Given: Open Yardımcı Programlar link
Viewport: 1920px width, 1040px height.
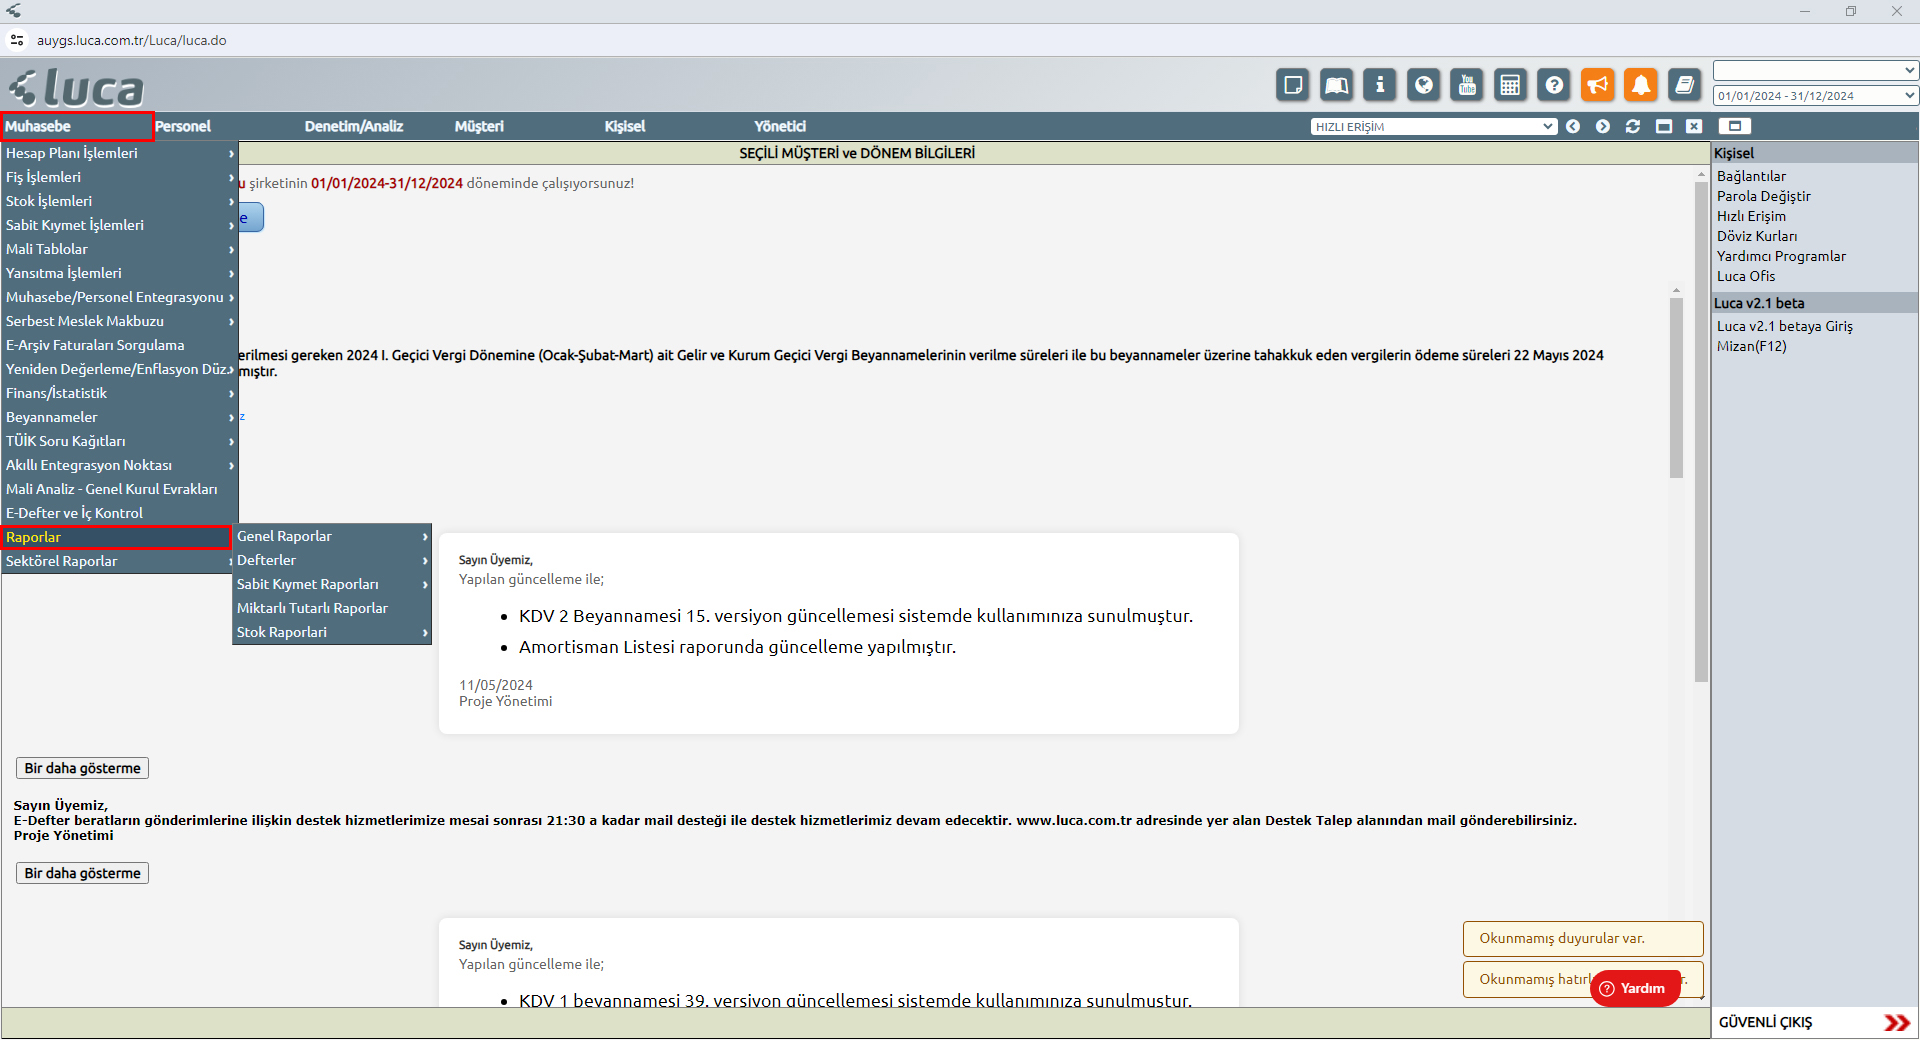Looking at the screenshot, I should pyautogui.click(x=1781, y=256).
